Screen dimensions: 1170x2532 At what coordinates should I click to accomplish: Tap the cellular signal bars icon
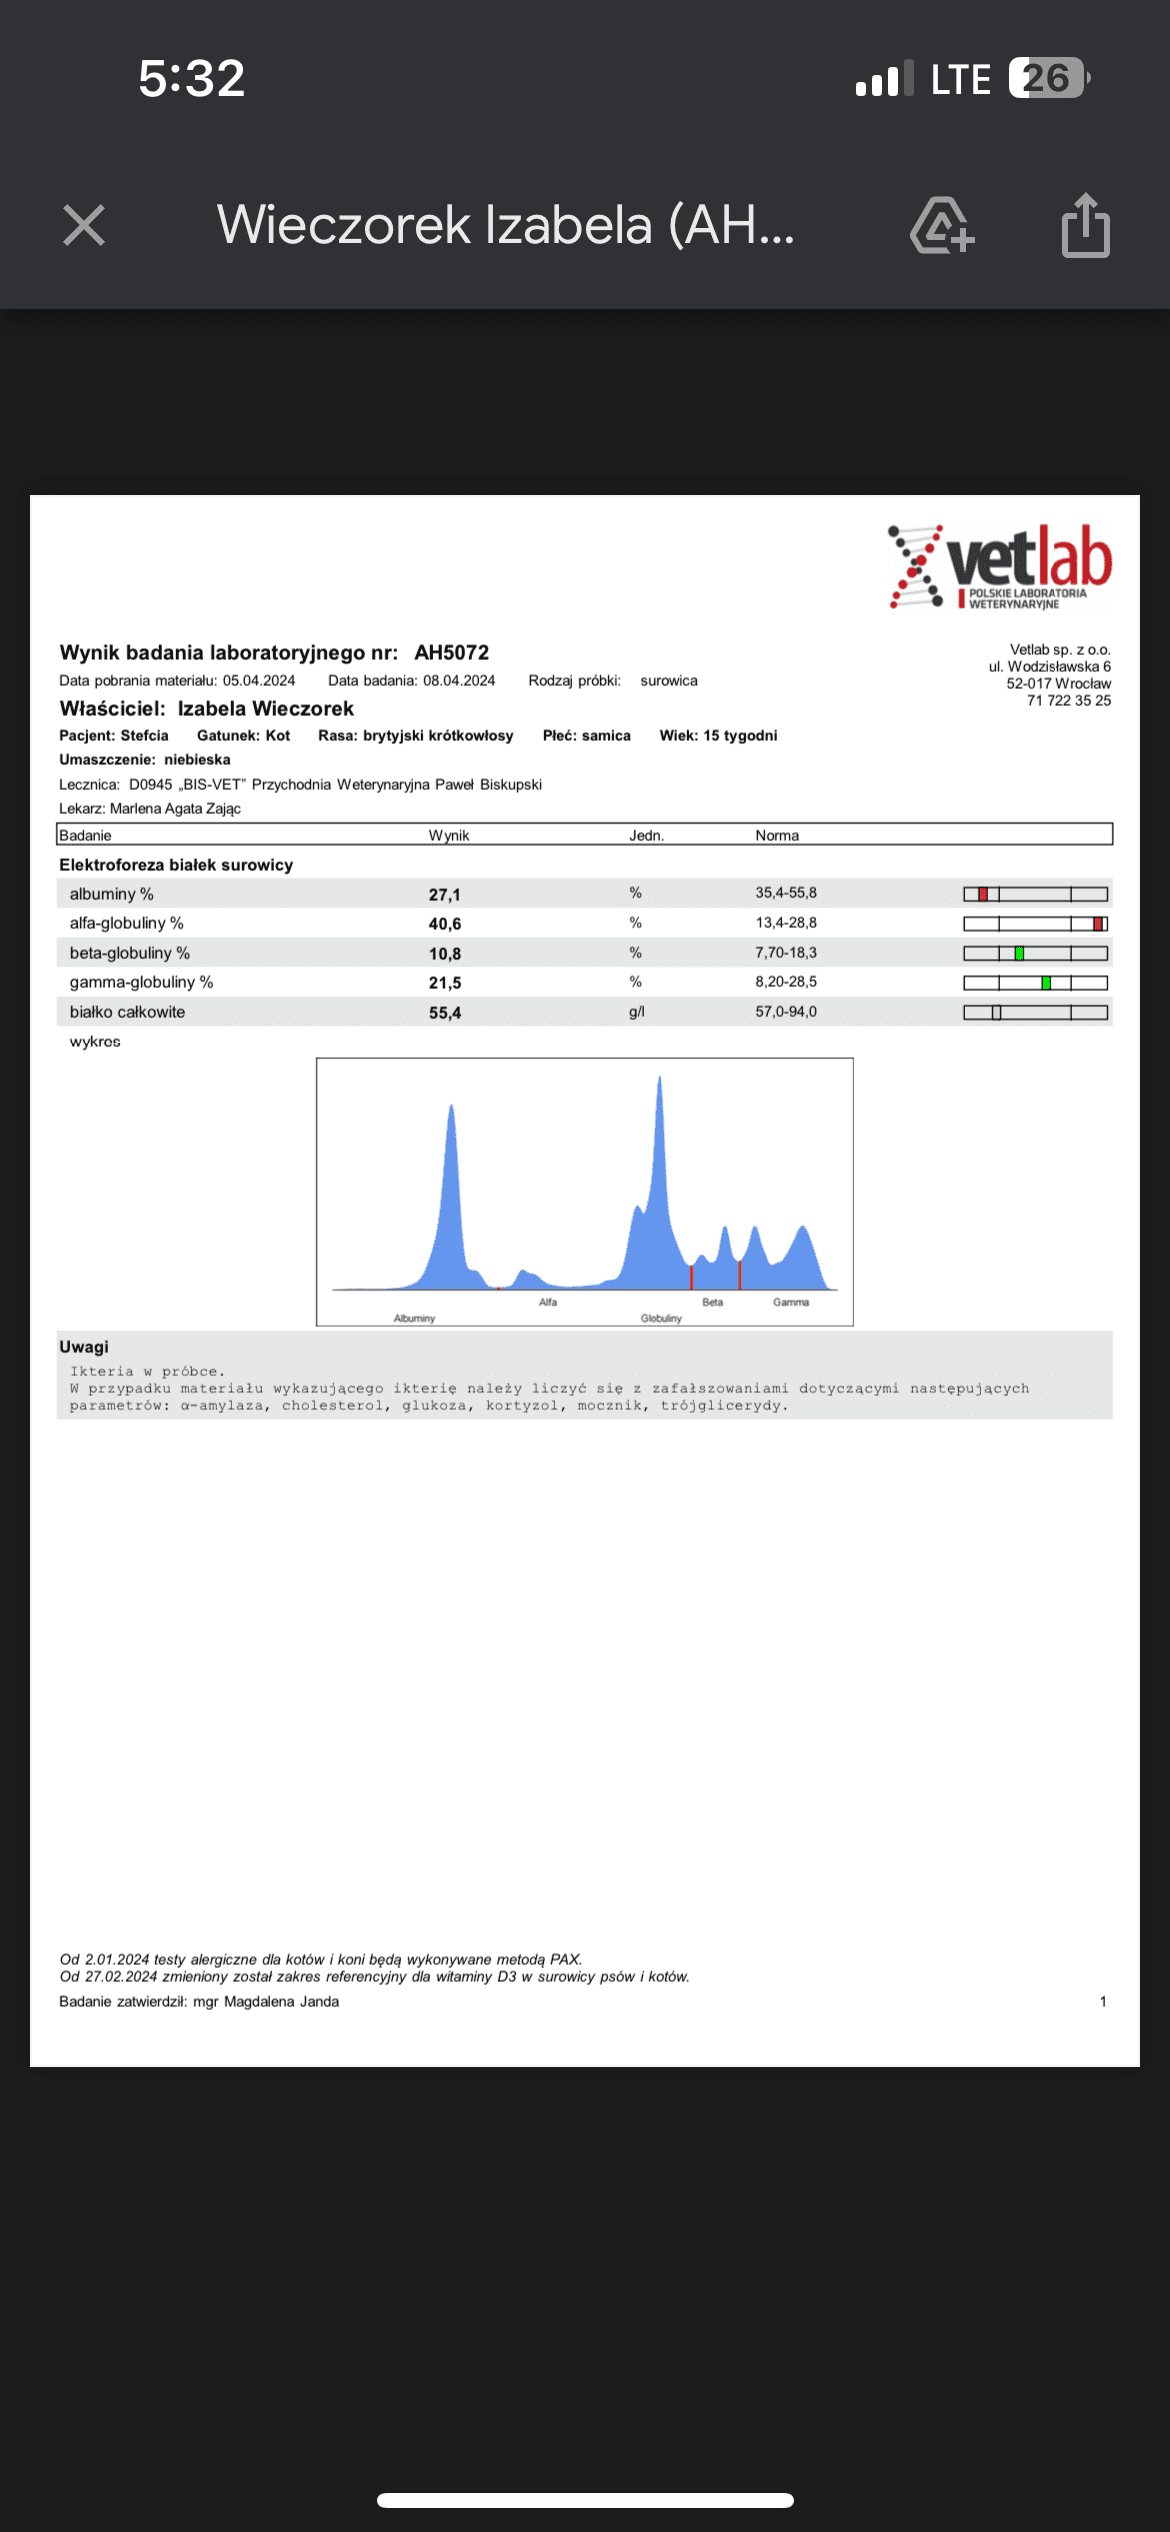(x=885, y=78)
